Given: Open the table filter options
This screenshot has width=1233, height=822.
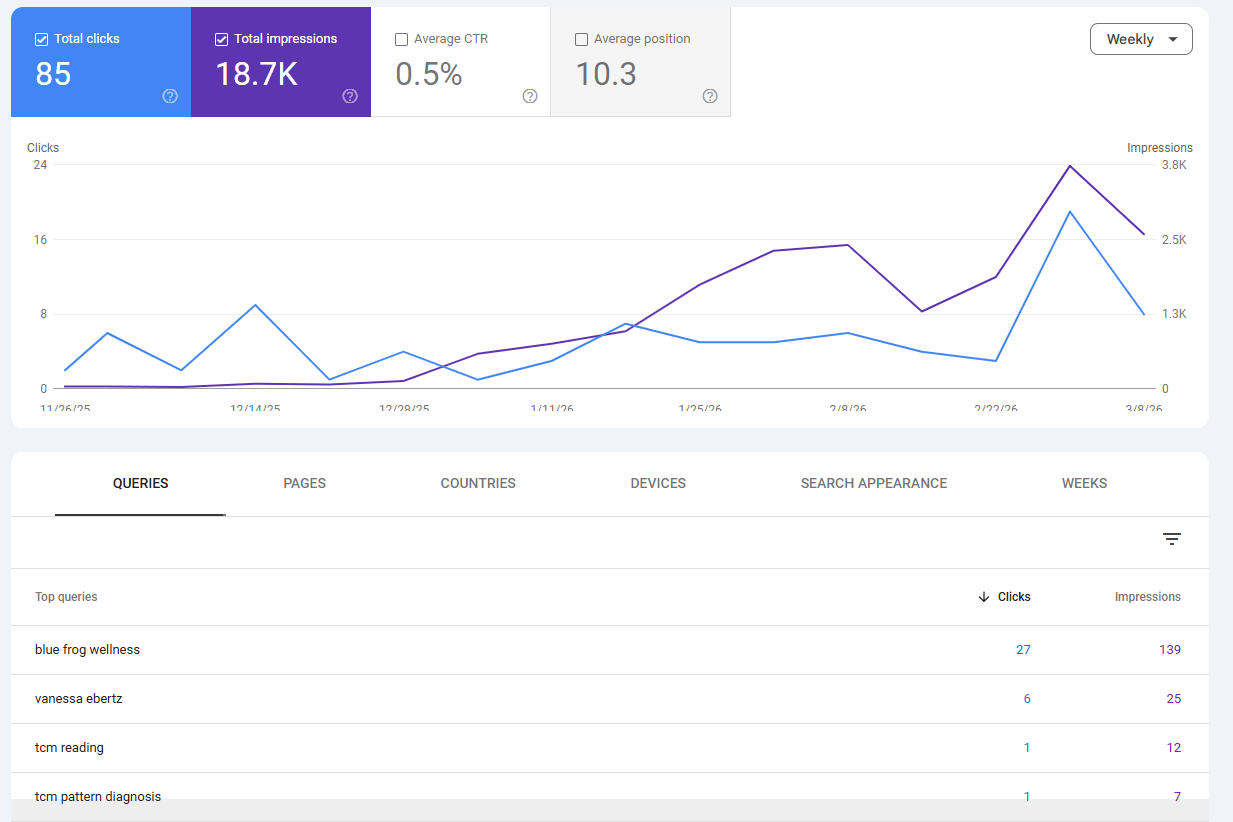Looking at the screenshot, I should click(1171, 539).
